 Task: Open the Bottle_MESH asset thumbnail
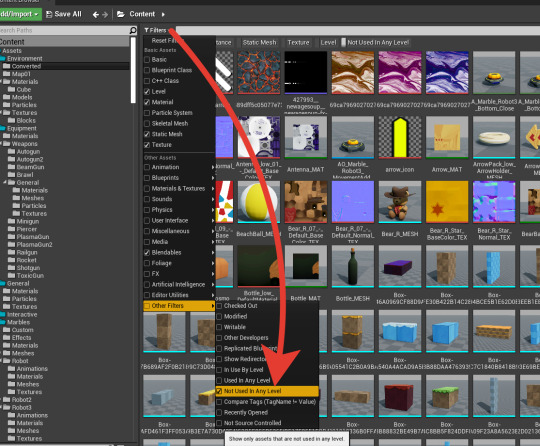(x=353, y=266)
